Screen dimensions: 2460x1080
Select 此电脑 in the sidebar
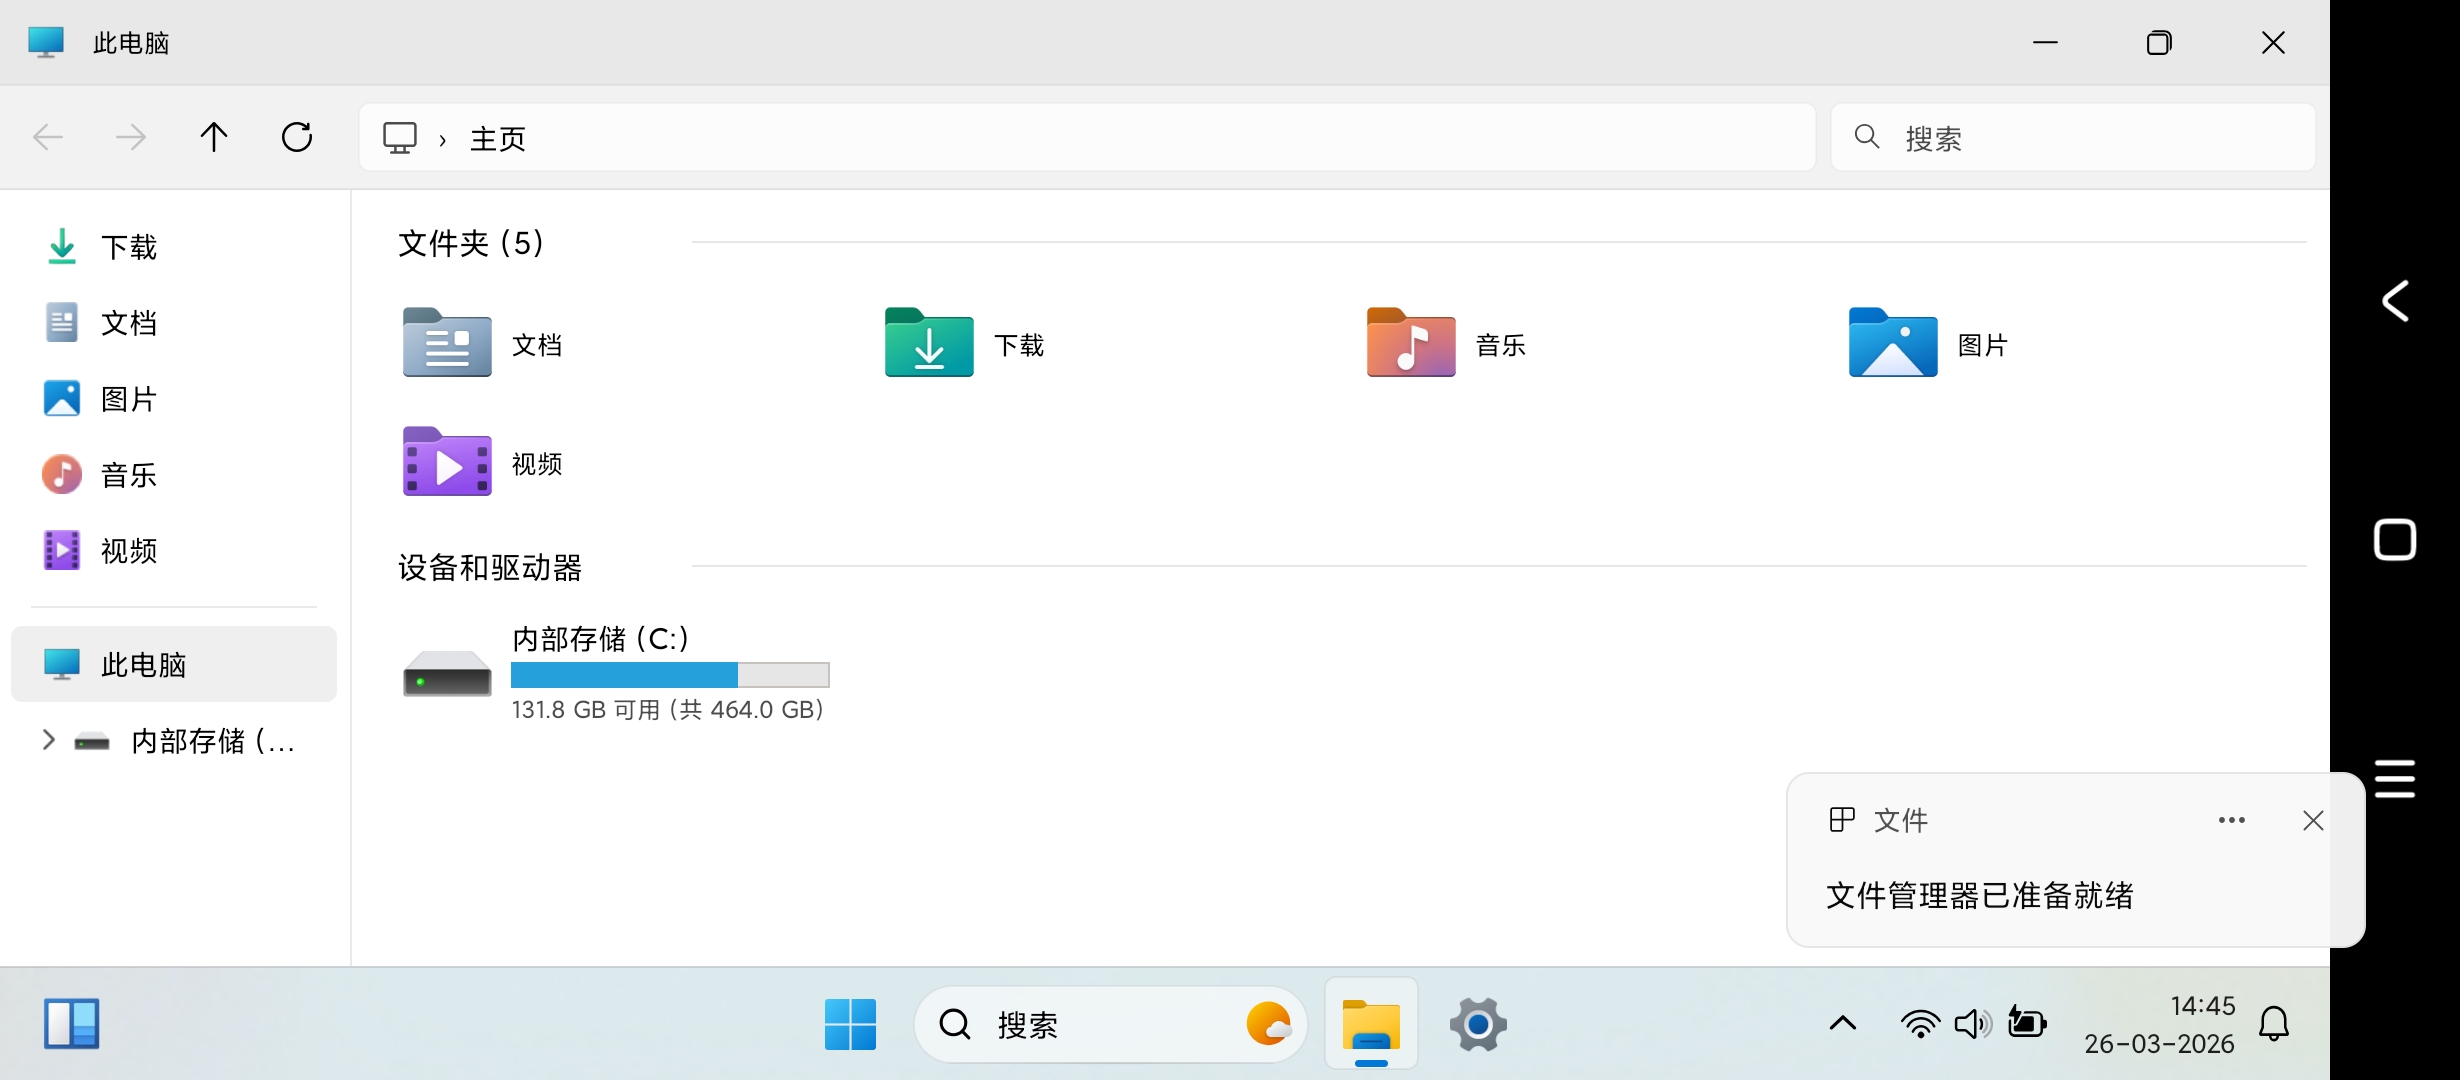[174, 665]
